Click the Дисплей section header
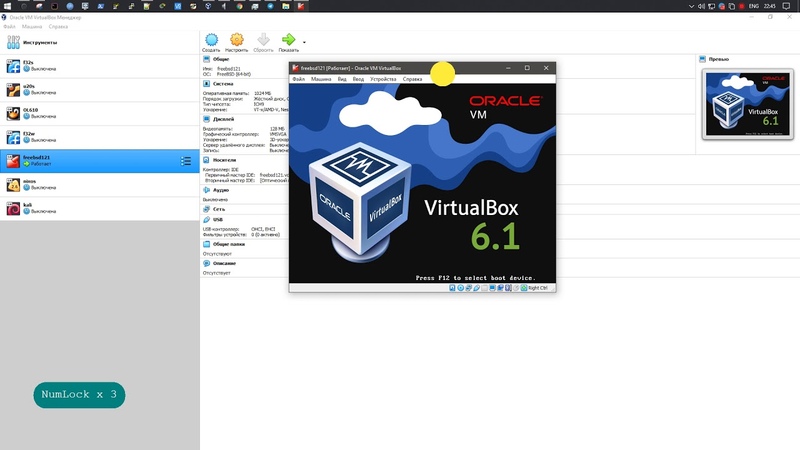This screenshot has width=800, height=450. pos(223,119)
